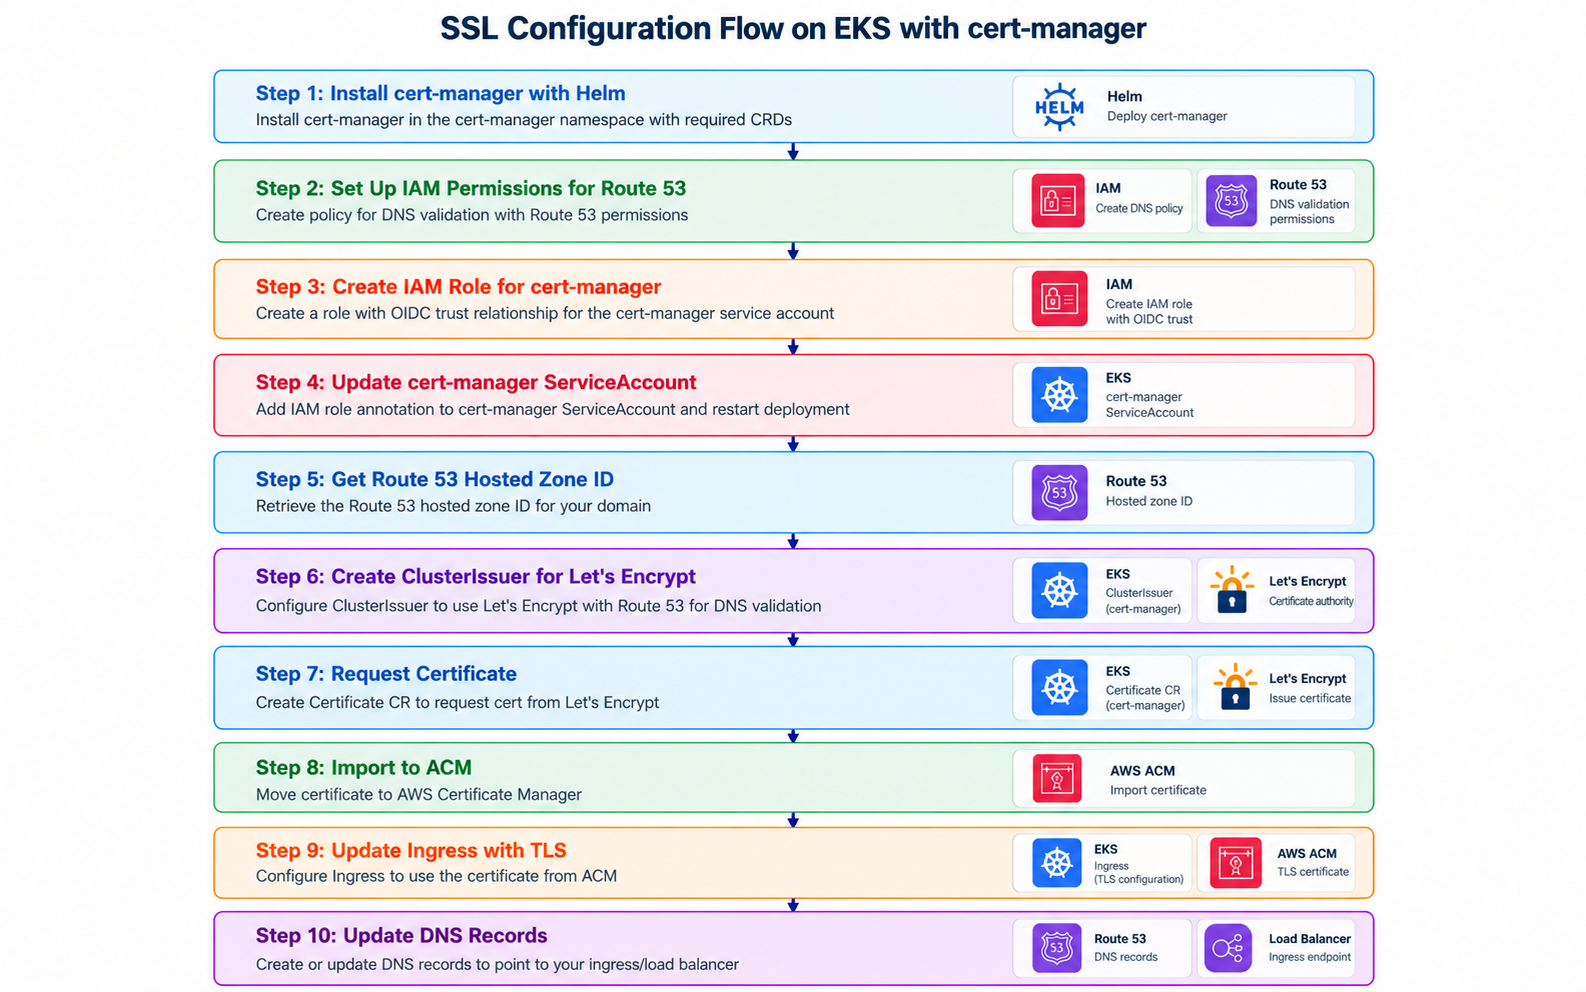
Task: Click the EKS icon labeled Ingress TLS configuration
Action: [x=1057, y=863]
